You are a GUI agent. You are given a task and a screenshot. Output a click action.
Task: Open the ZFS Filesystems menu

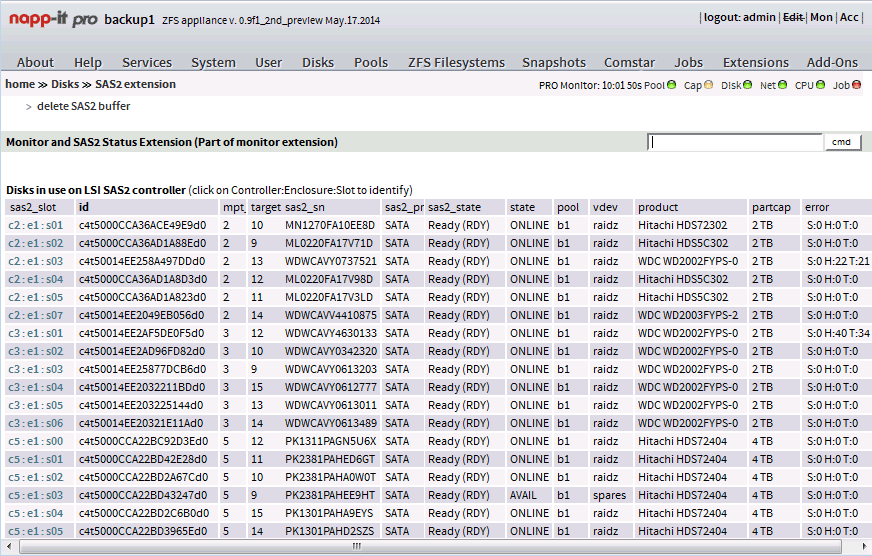tap(456, 62)
